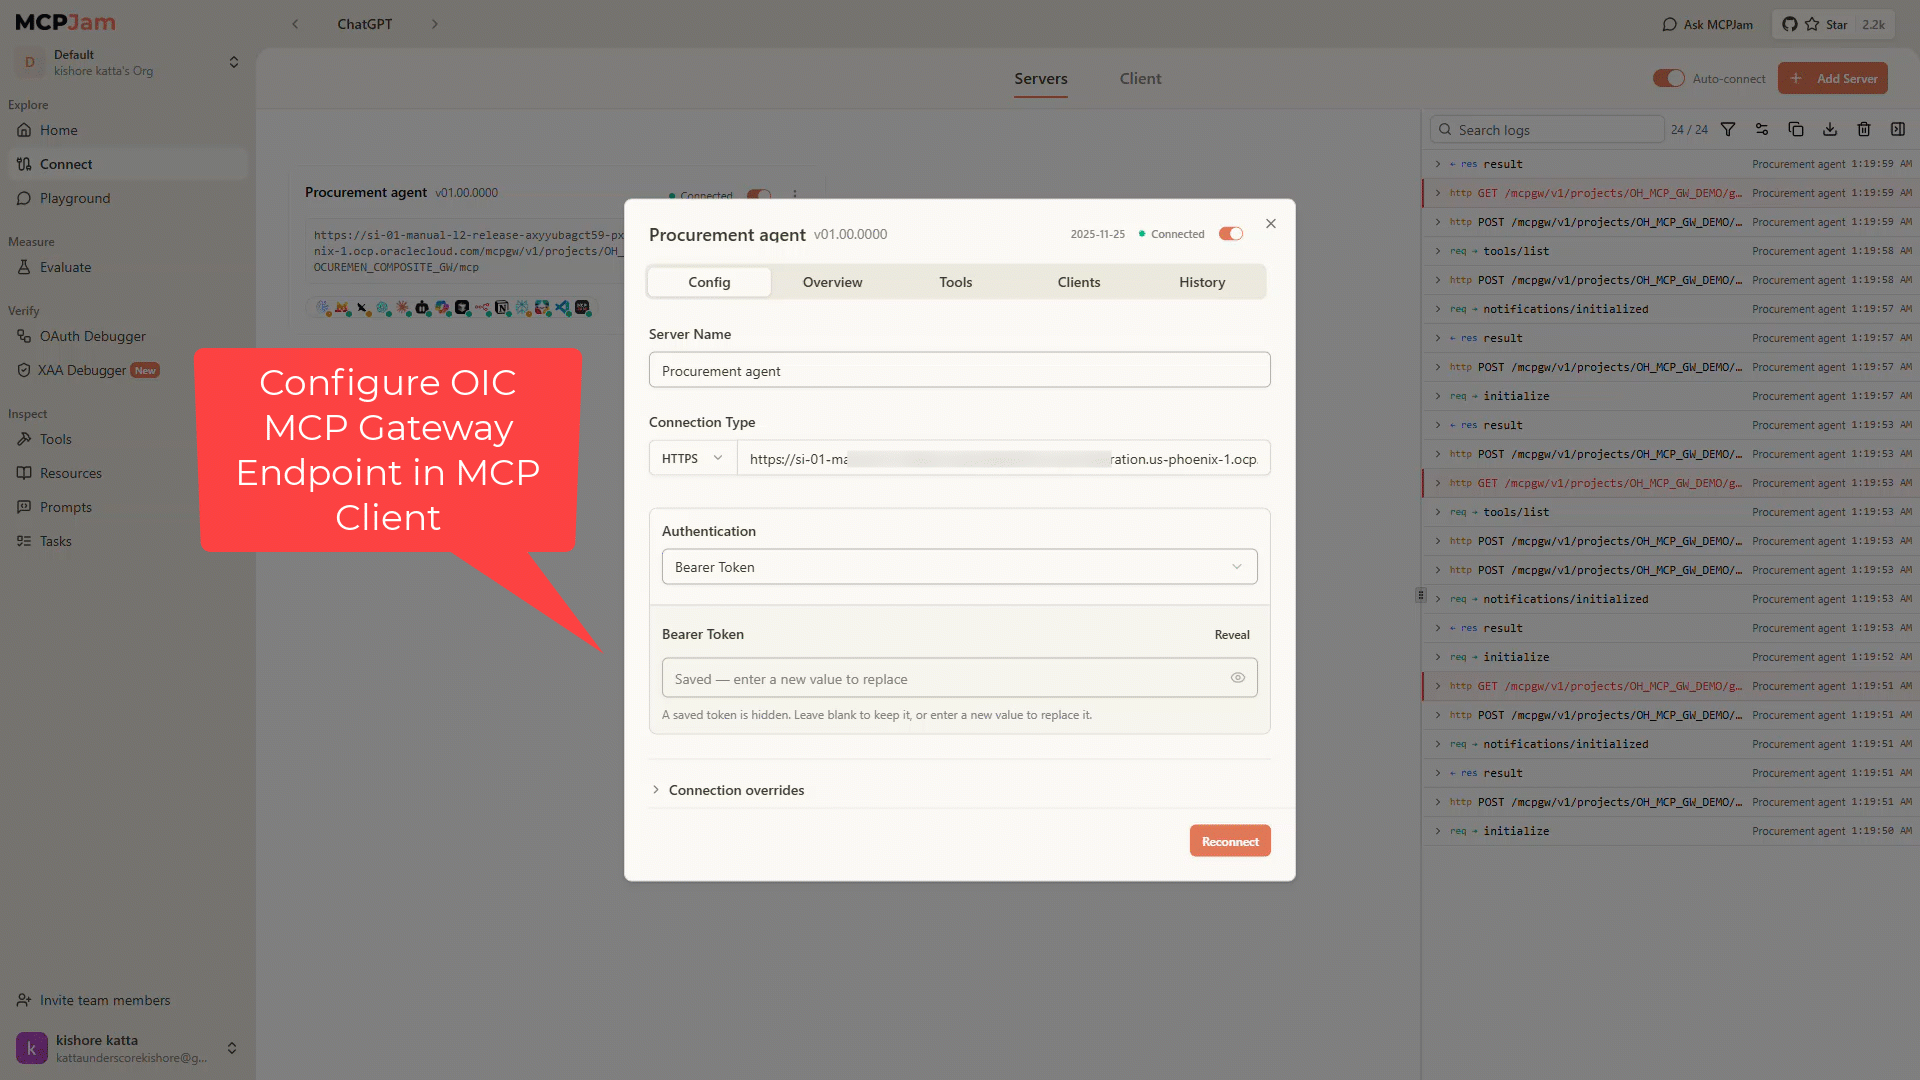
Task: Open the server card three-dot menu
Action: [x=795, y=195]
